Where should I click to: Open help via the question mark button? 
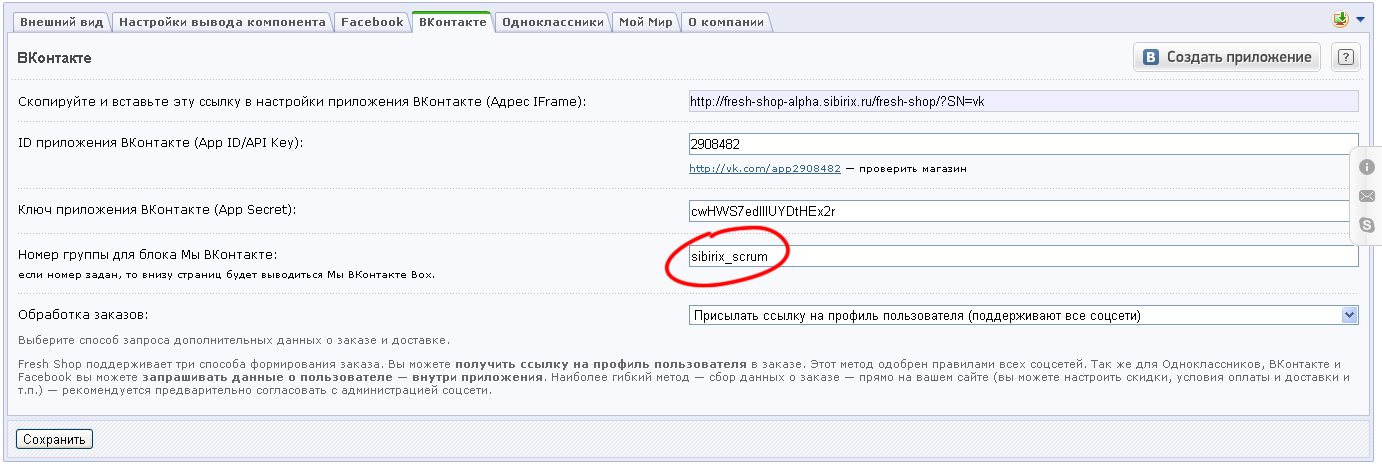(x=1346, y=58)
